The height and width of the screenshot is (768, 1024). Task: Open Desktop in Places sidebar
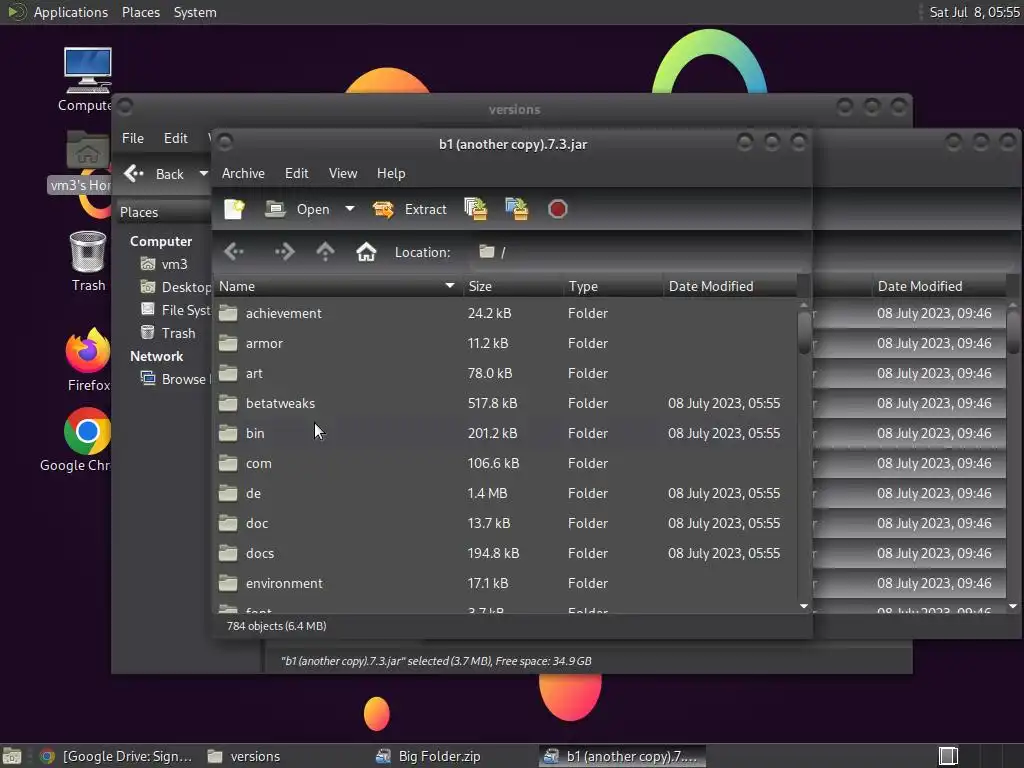coord(176,287)
